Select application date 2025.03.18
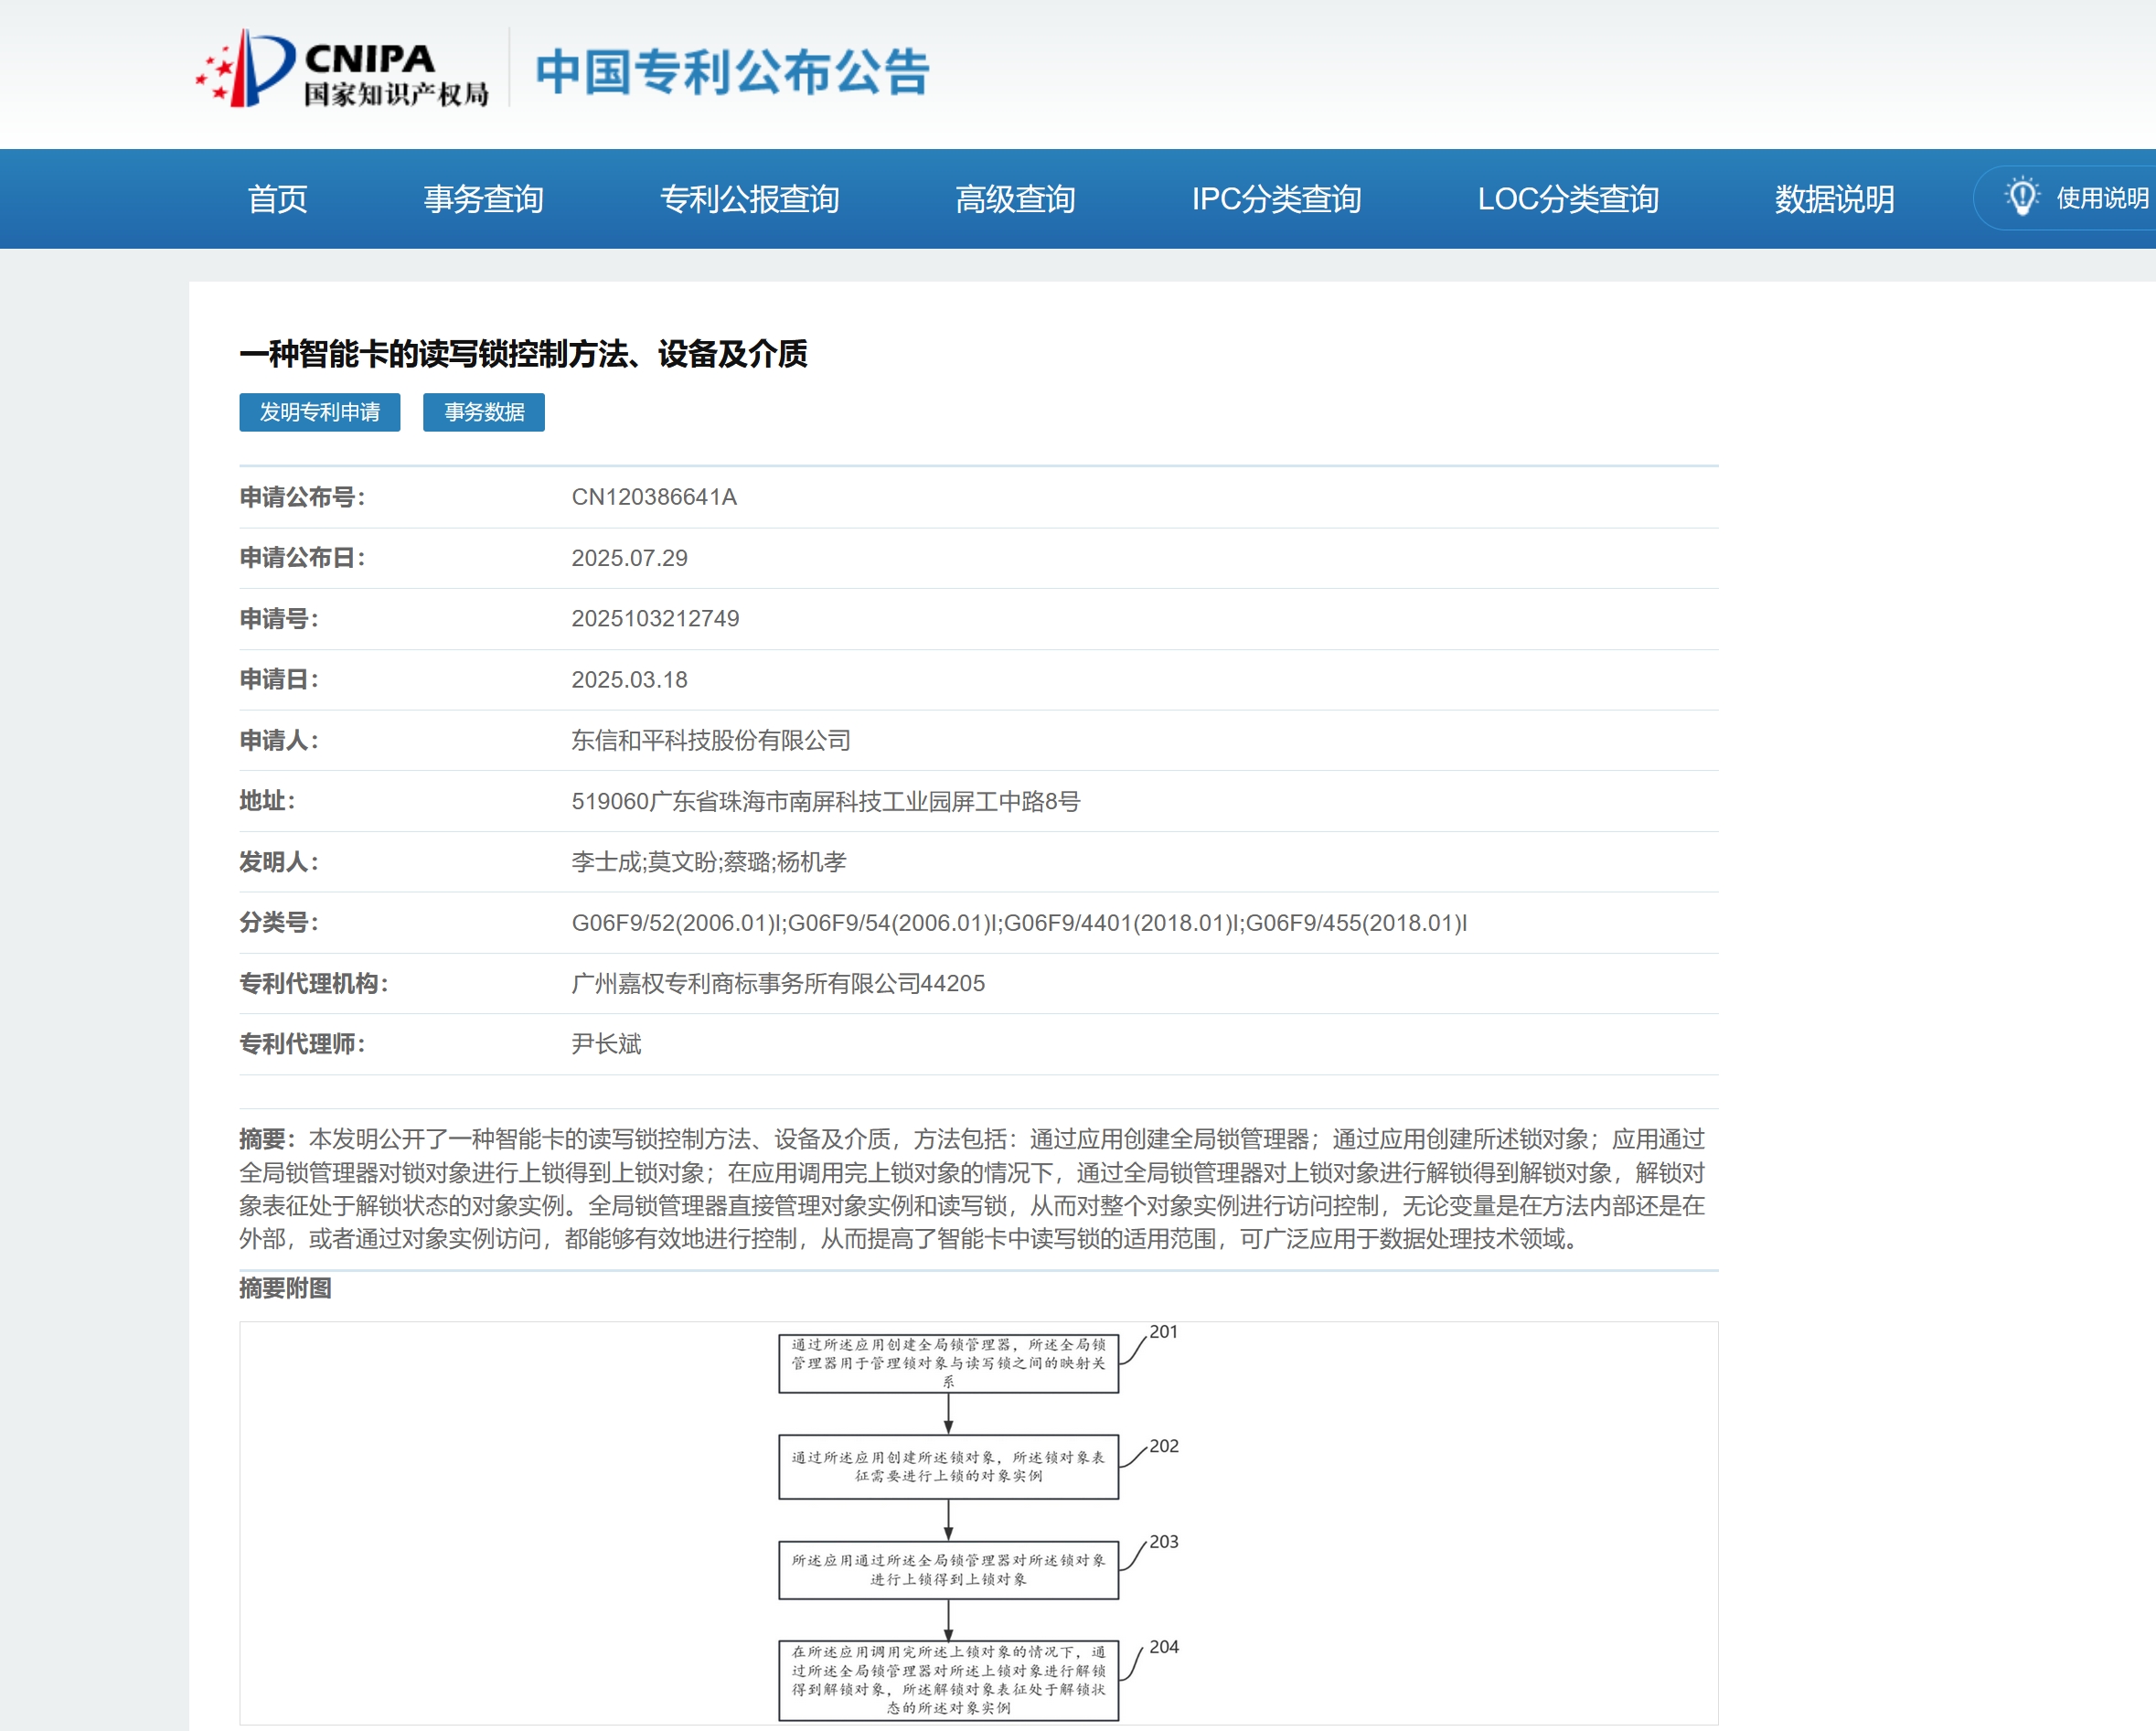The image size is (2156, 1731). [629, 680]
